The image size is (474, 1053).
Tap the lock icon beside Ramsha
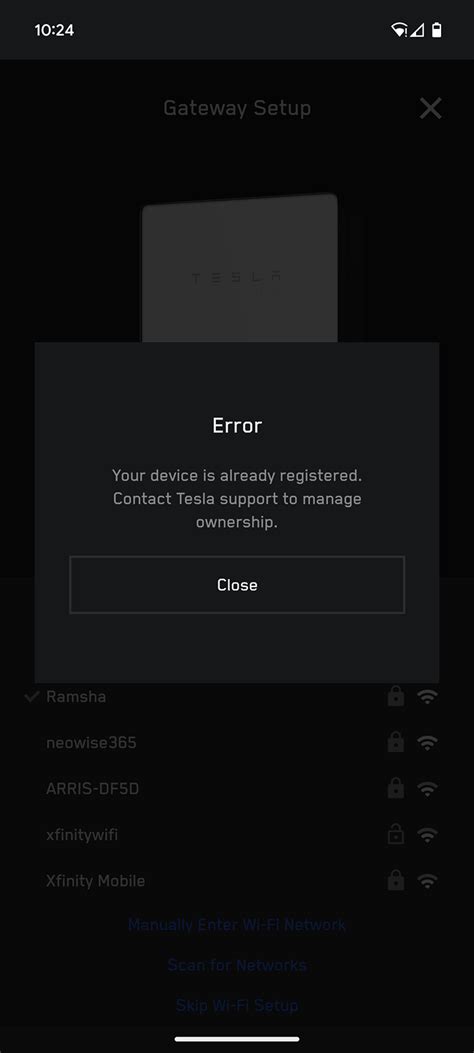(396, 696)
